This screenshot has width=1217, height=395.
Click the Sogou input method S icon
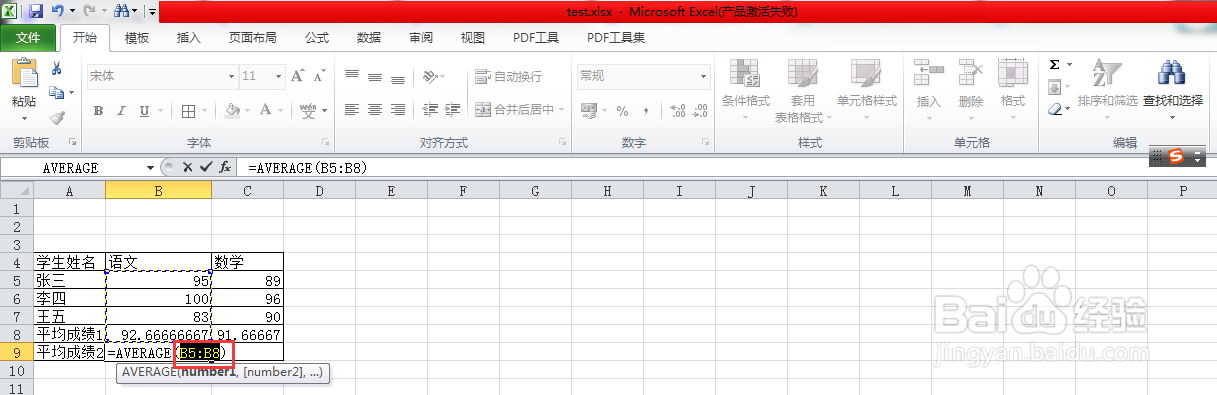(x=1176, y=156)
